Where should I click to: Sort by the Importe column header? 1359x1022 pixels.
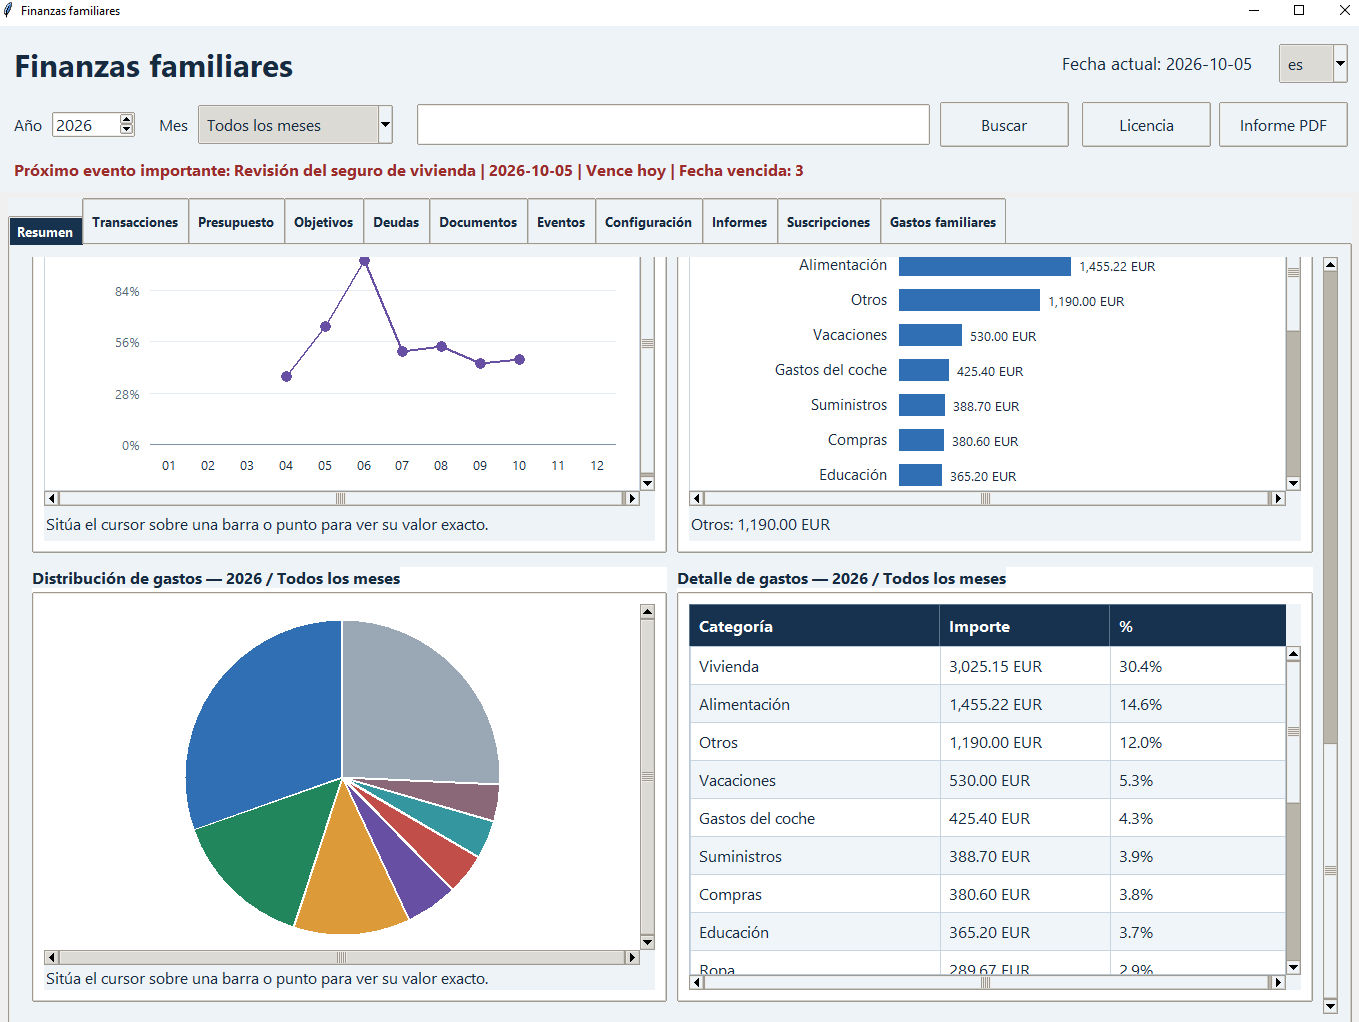pyautogui.click(x=1024, y=626)
